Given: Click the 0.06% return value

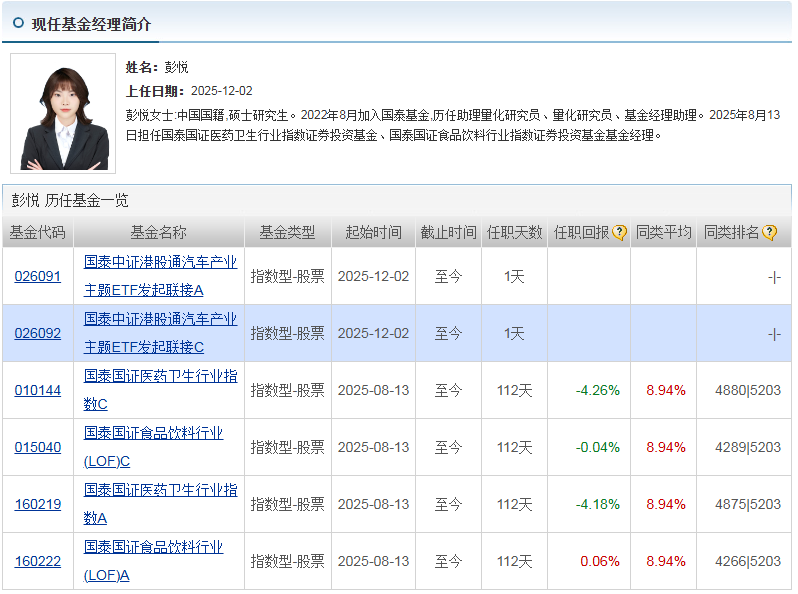Looking at the screenshot, I should pyautogui.click(x=600, y=561).
